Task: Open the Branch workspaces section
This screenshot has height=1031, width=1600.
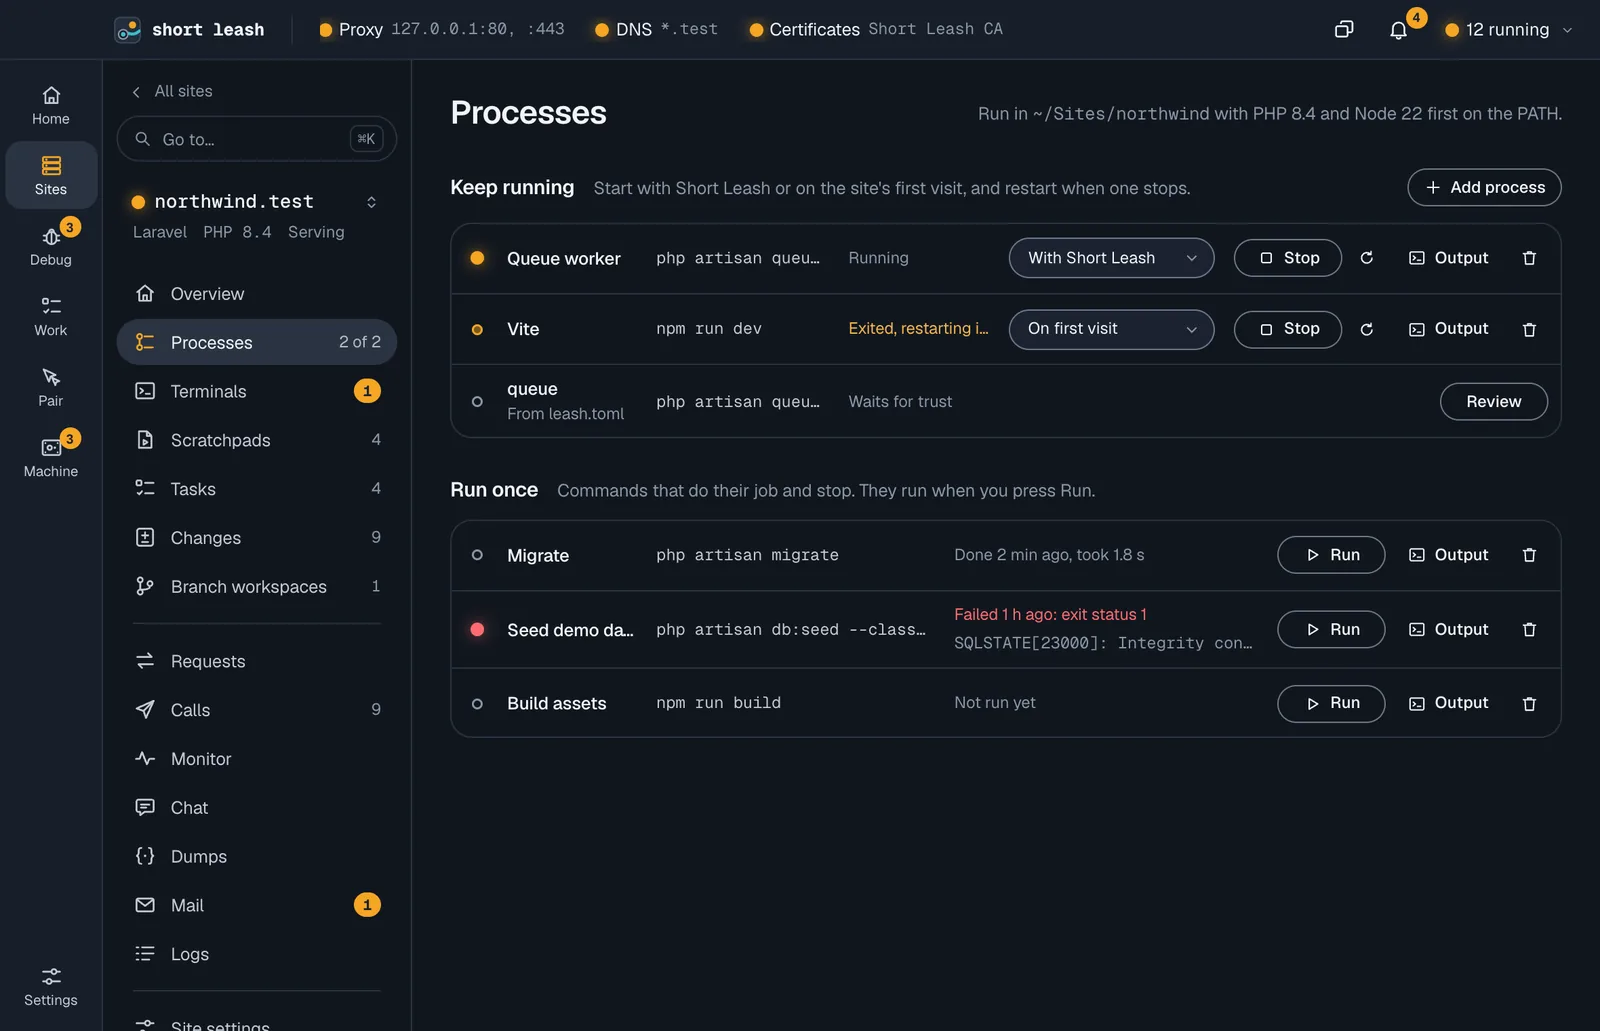Action: pyautogui.click(x=257, y=587)
